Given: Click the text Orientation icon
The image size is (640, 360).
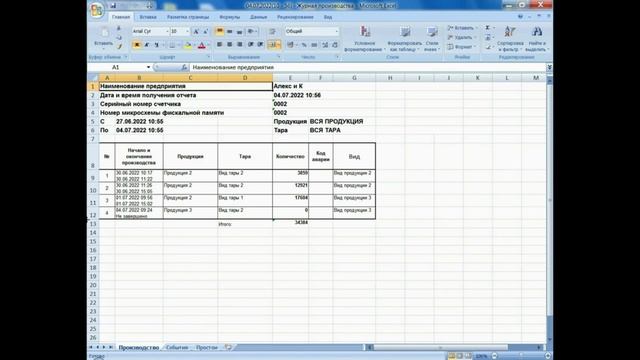Looking at the screenshot, I should click(251, 31).
